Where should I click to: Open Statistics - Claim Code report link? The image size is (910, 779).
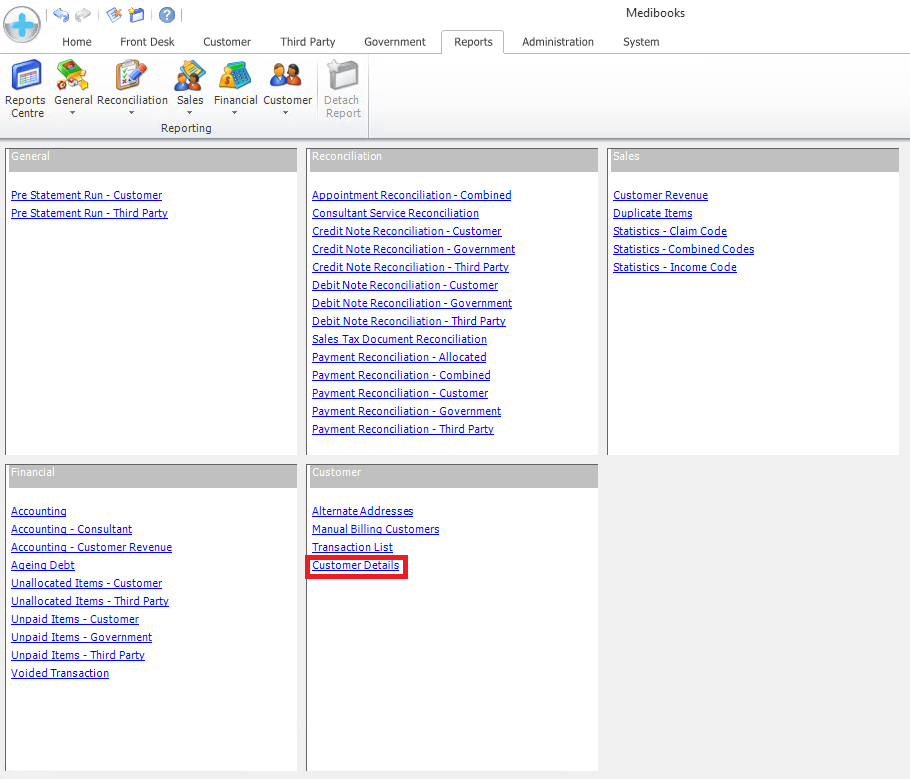pos(669,232)
